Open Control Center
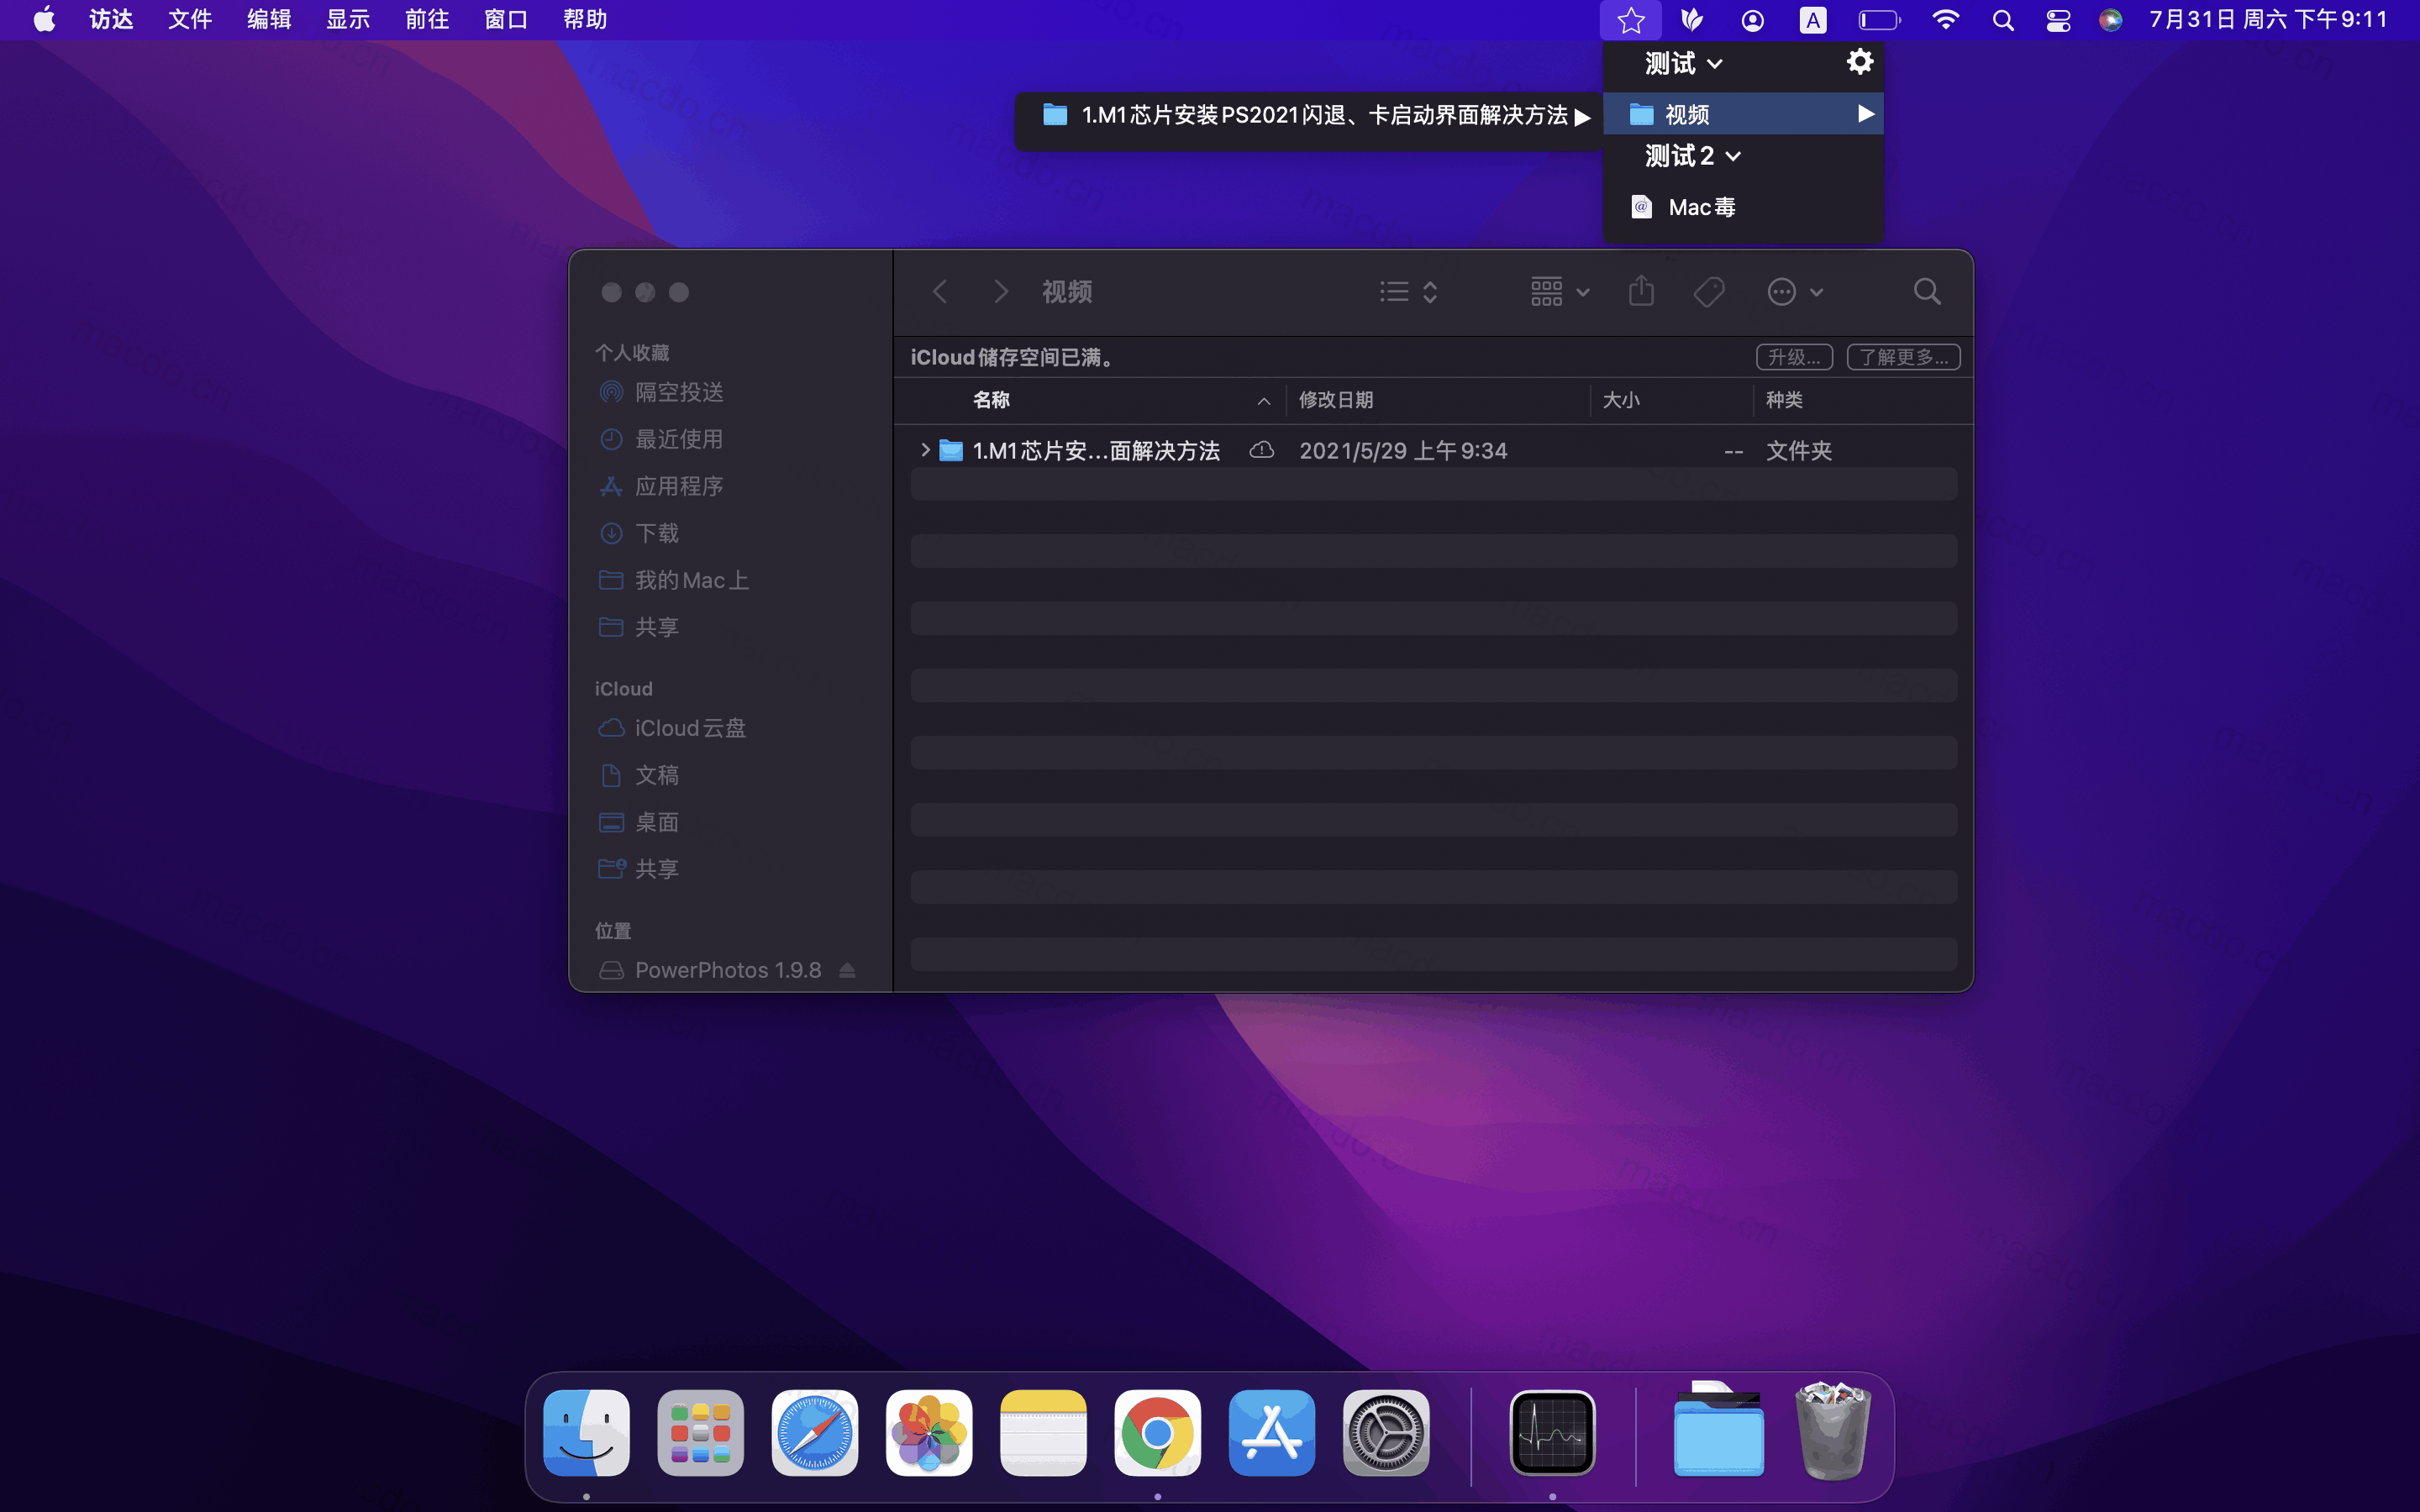2420x1512 pixels. click(2058, 20)
